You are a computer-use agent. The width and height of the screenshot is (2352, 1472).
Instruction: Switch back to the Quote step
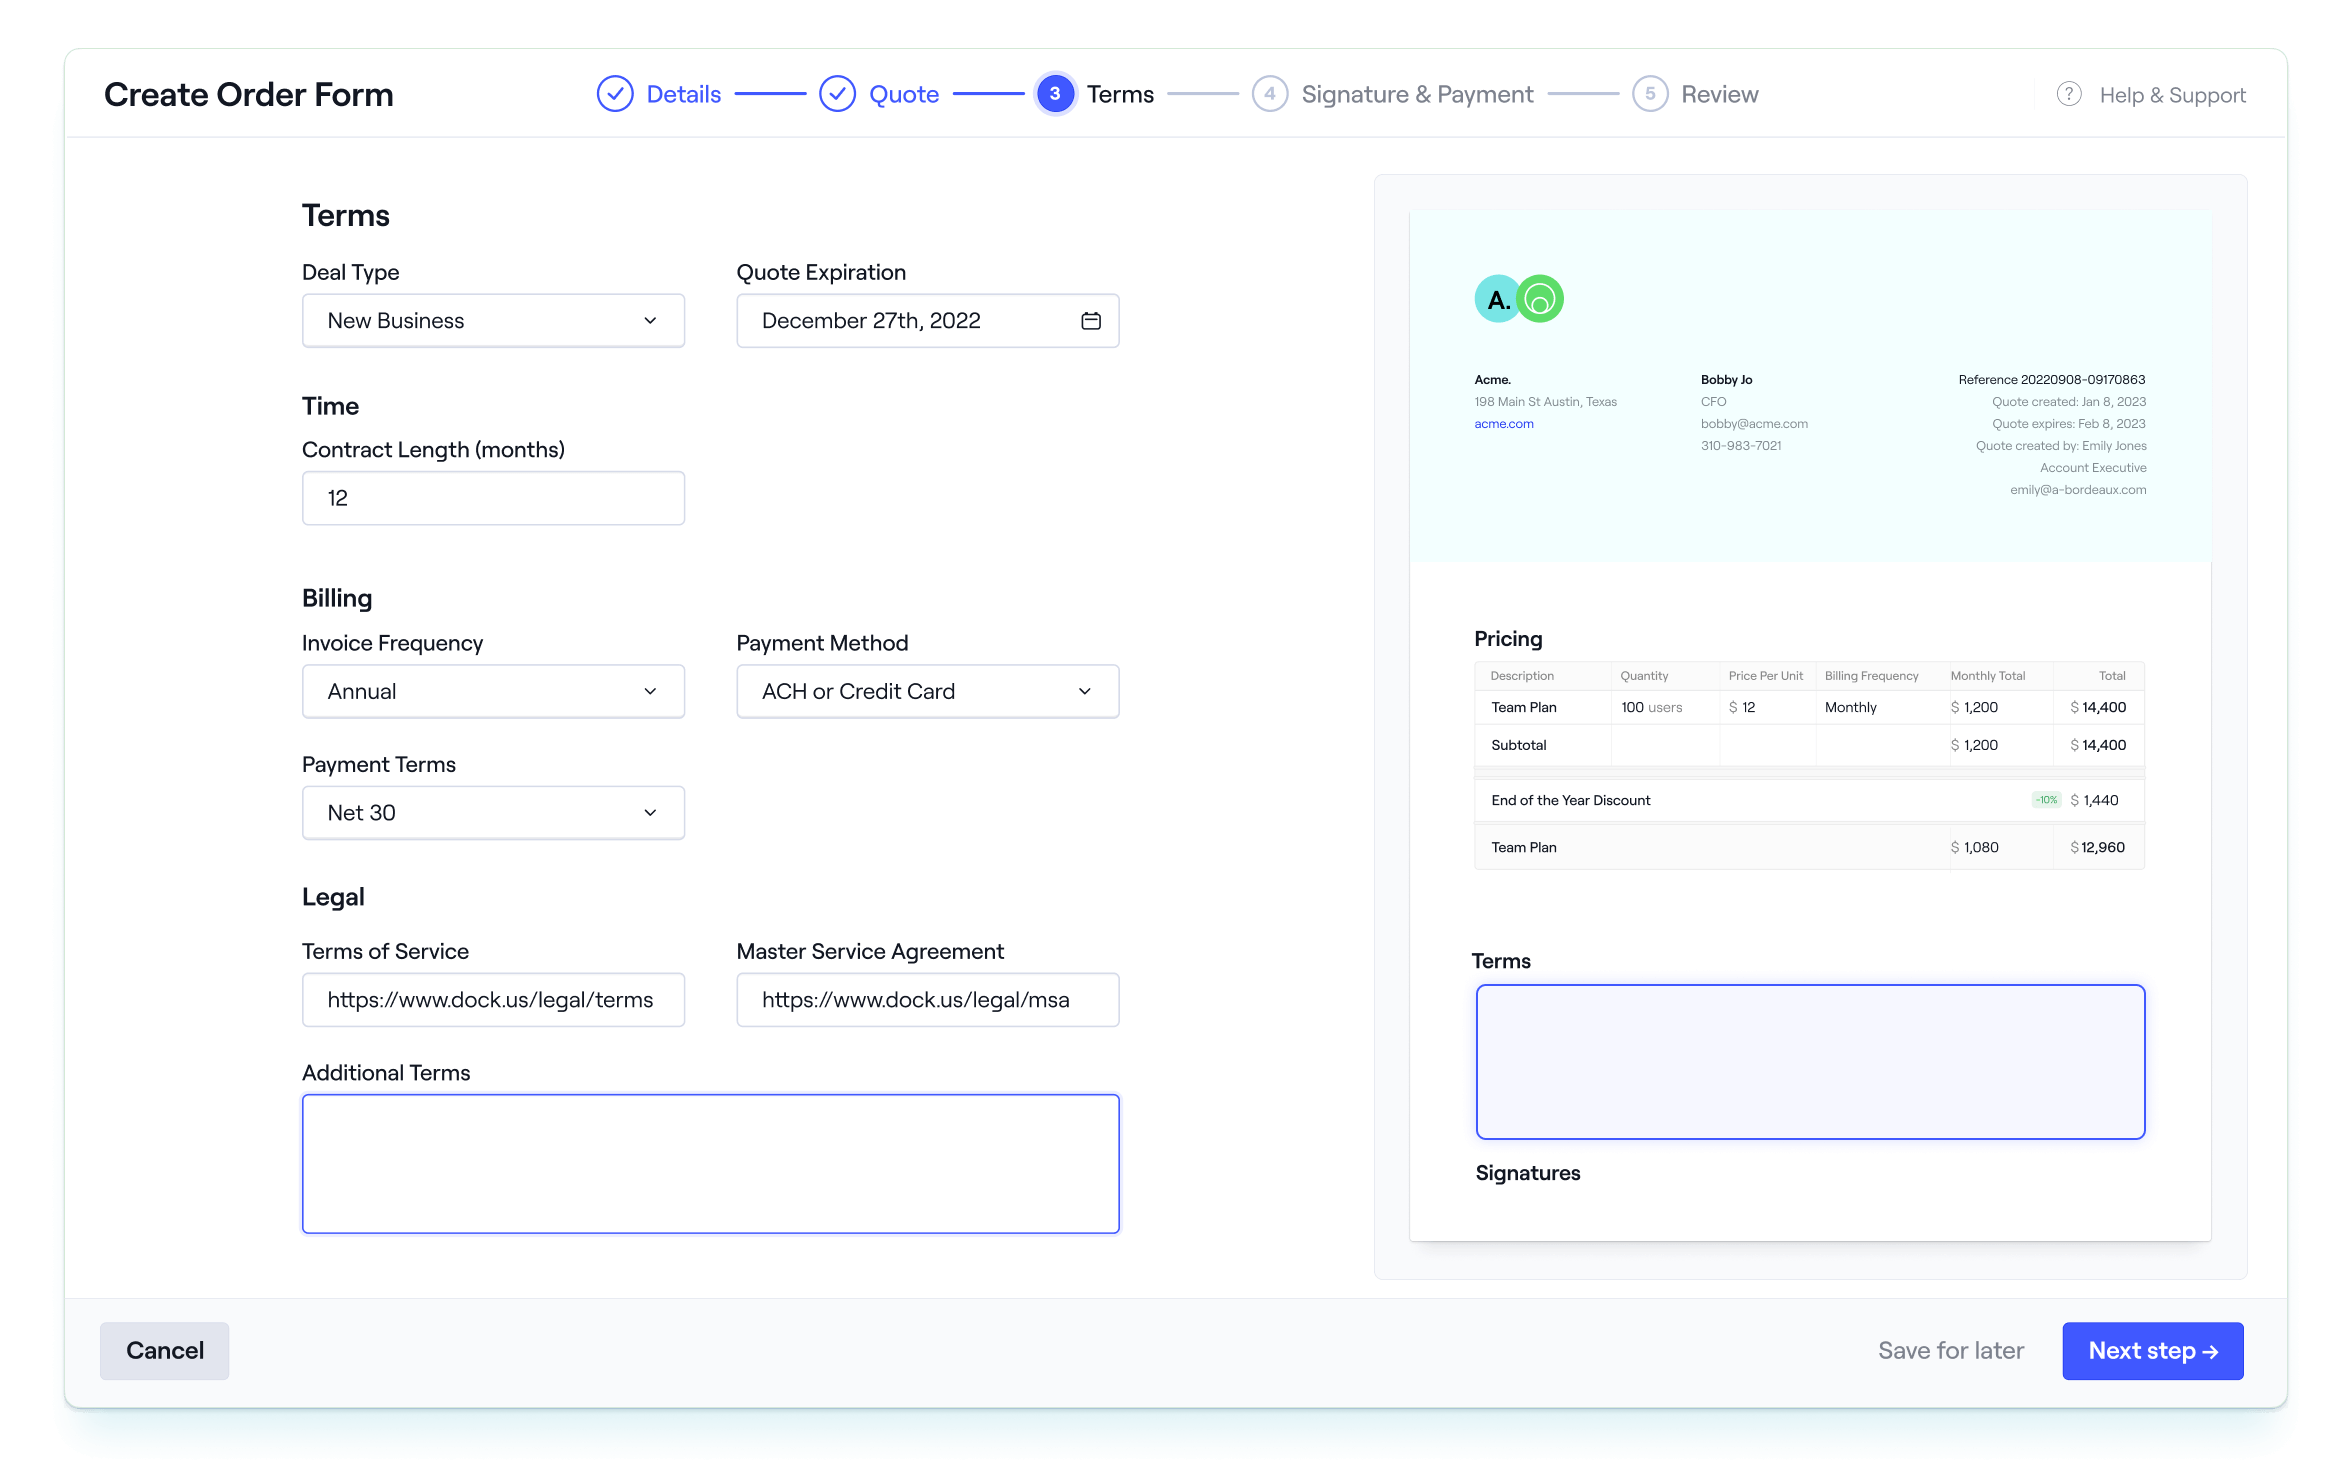point(903,93)
